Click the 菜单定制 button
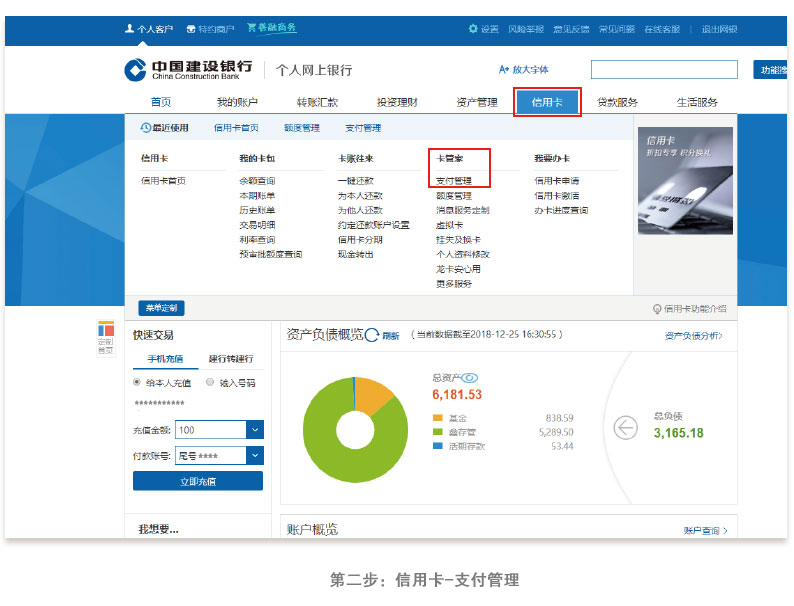Viewport: 794px width, 606px height. pos(161,308)
